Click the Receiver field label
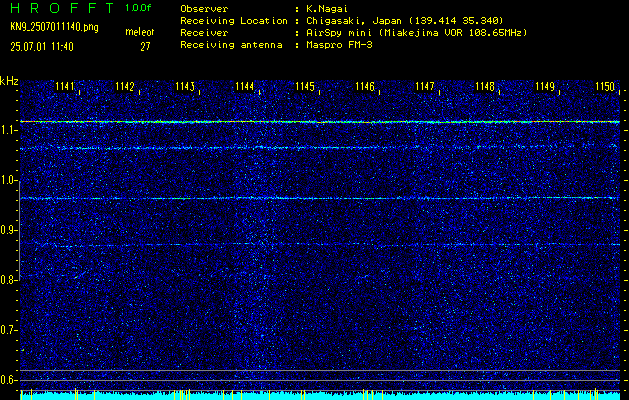The width and height of the screenshot is (629, 400). point(204,33)
